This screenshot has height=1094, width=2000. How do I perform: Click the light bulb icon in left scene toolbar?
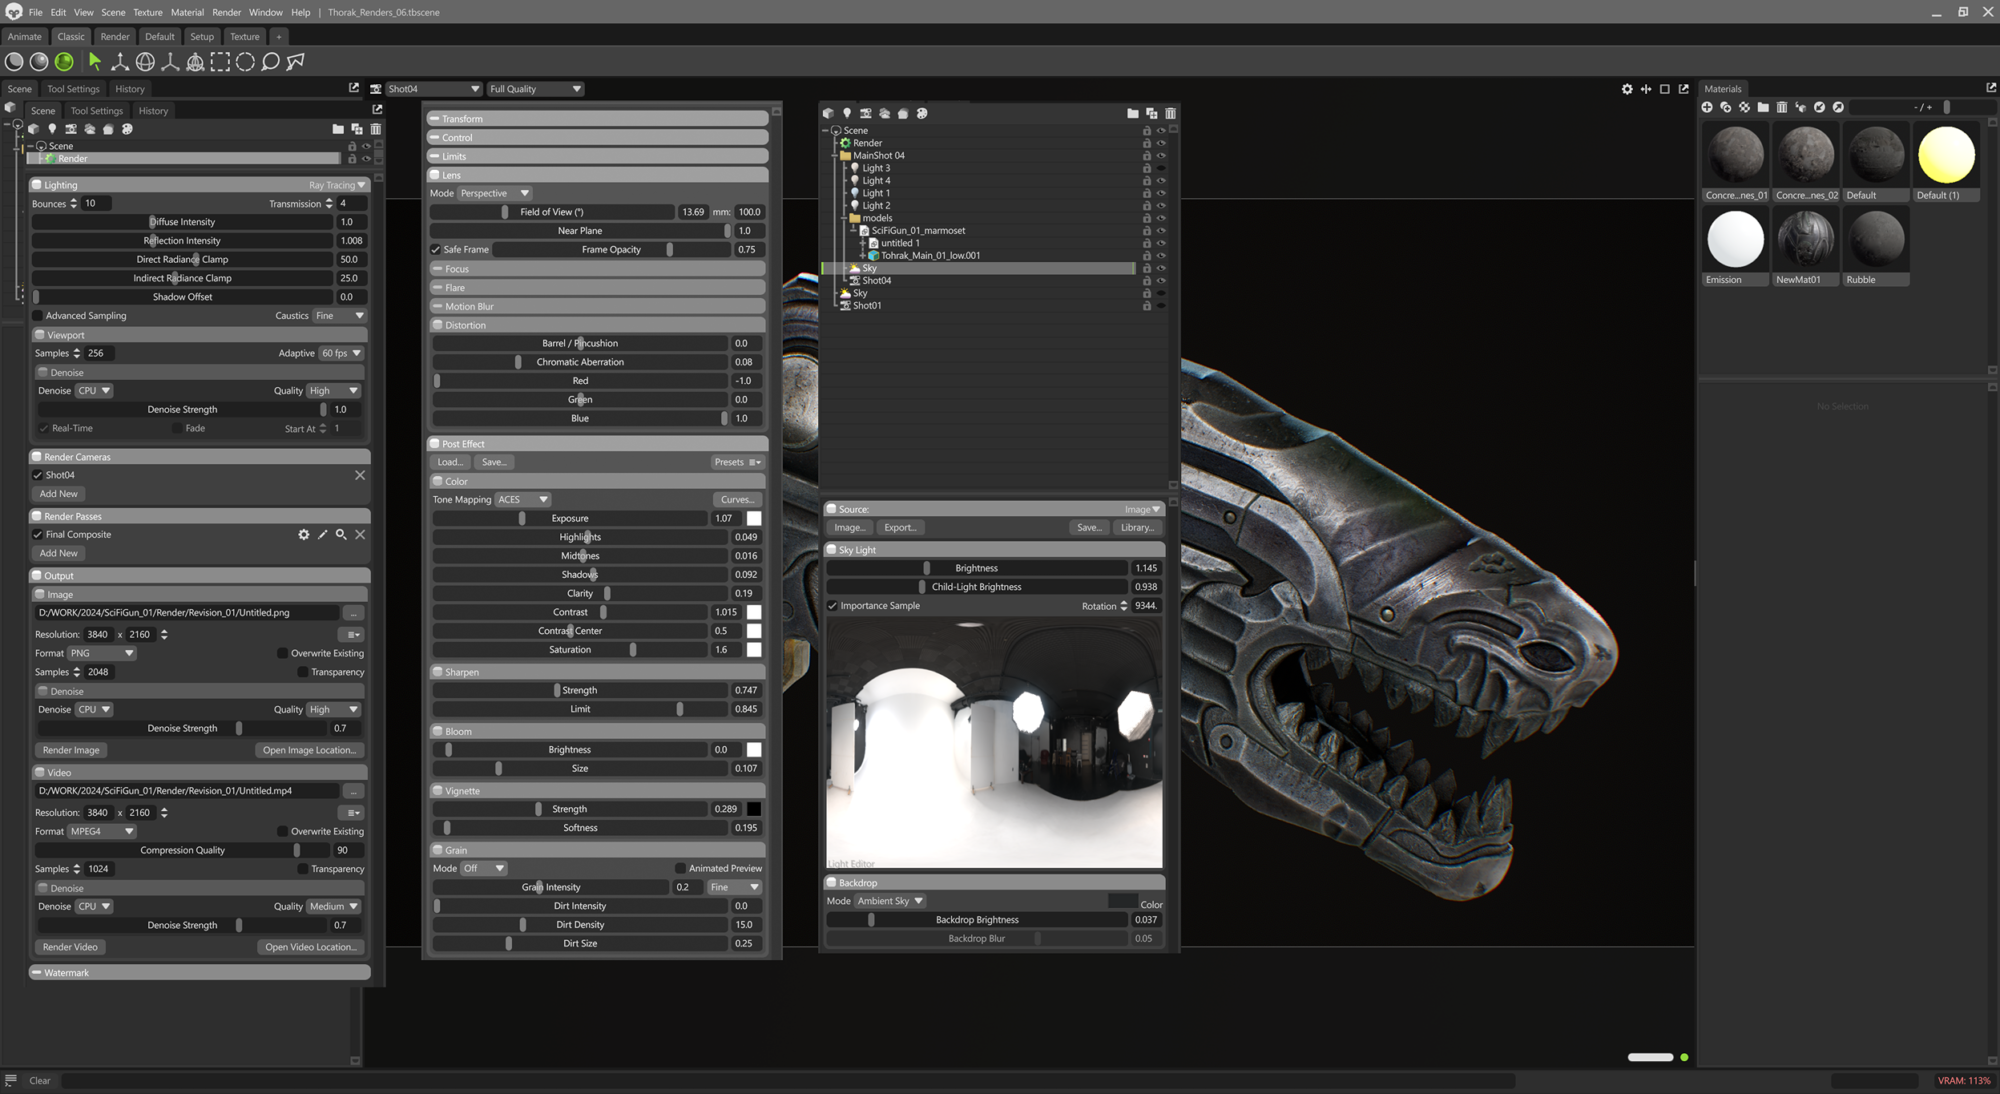click(x=52, y=129)
